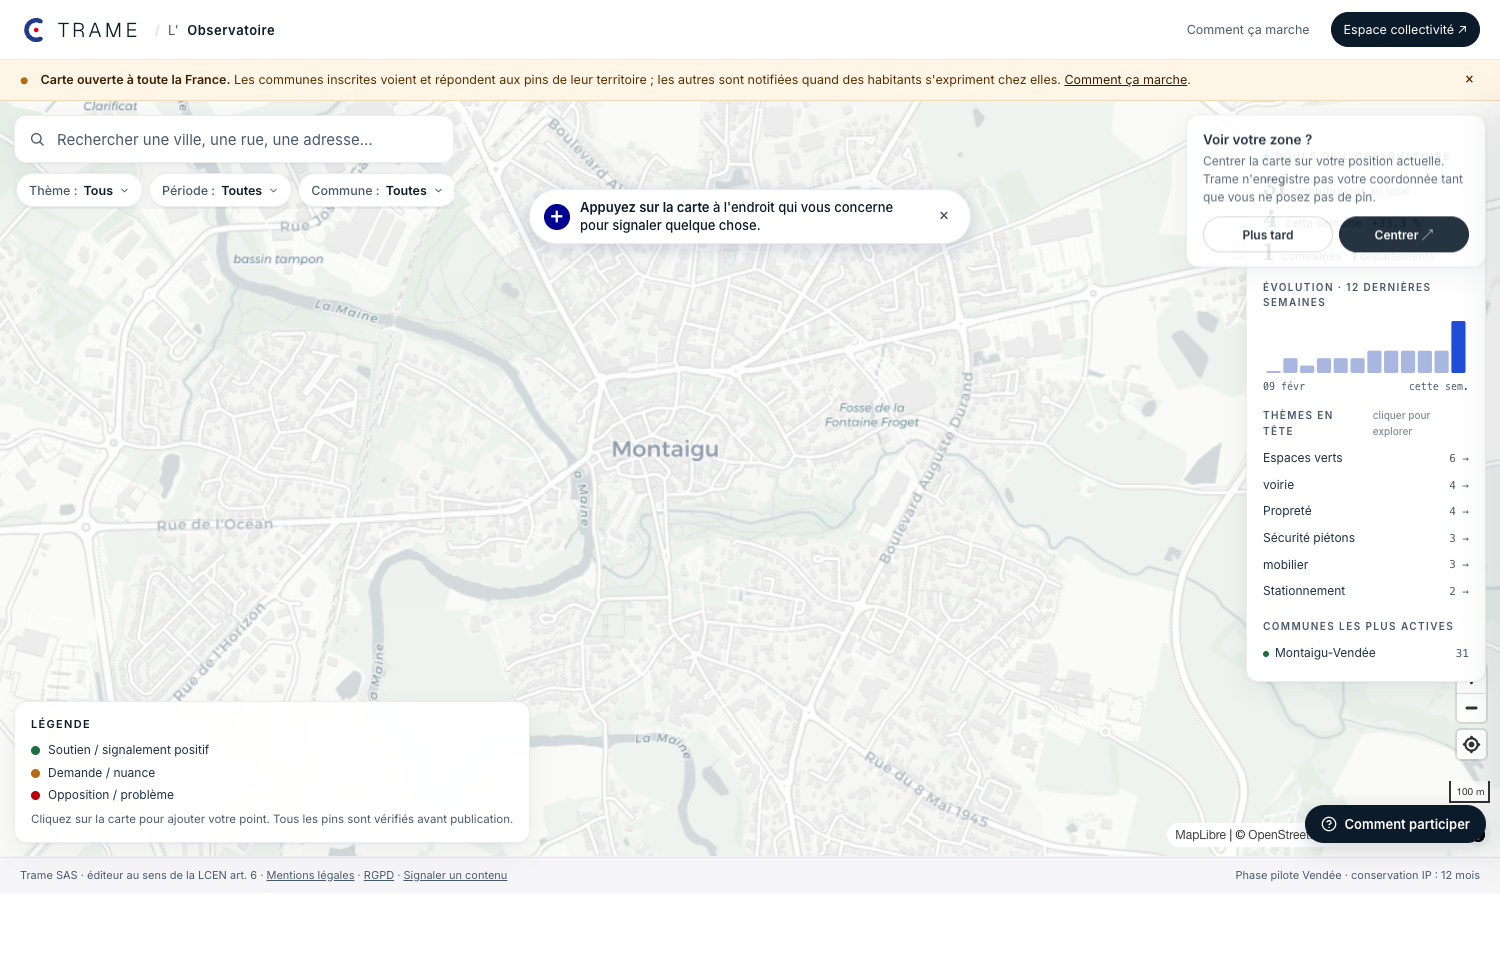Screen dimensions: 1500x980
Task: Select Stationnement theme row
Action: [x=1366, y=591]
